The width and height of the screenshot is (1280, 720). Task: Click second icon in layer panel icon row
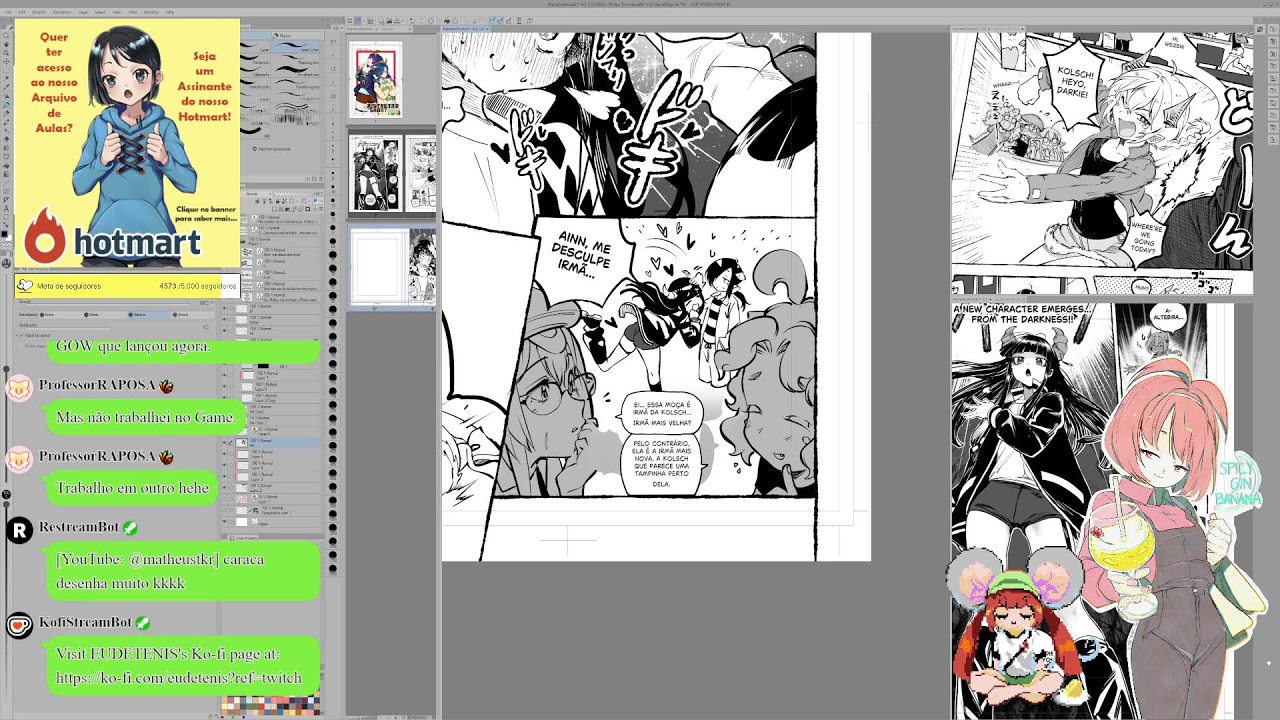tap(264, 201)
